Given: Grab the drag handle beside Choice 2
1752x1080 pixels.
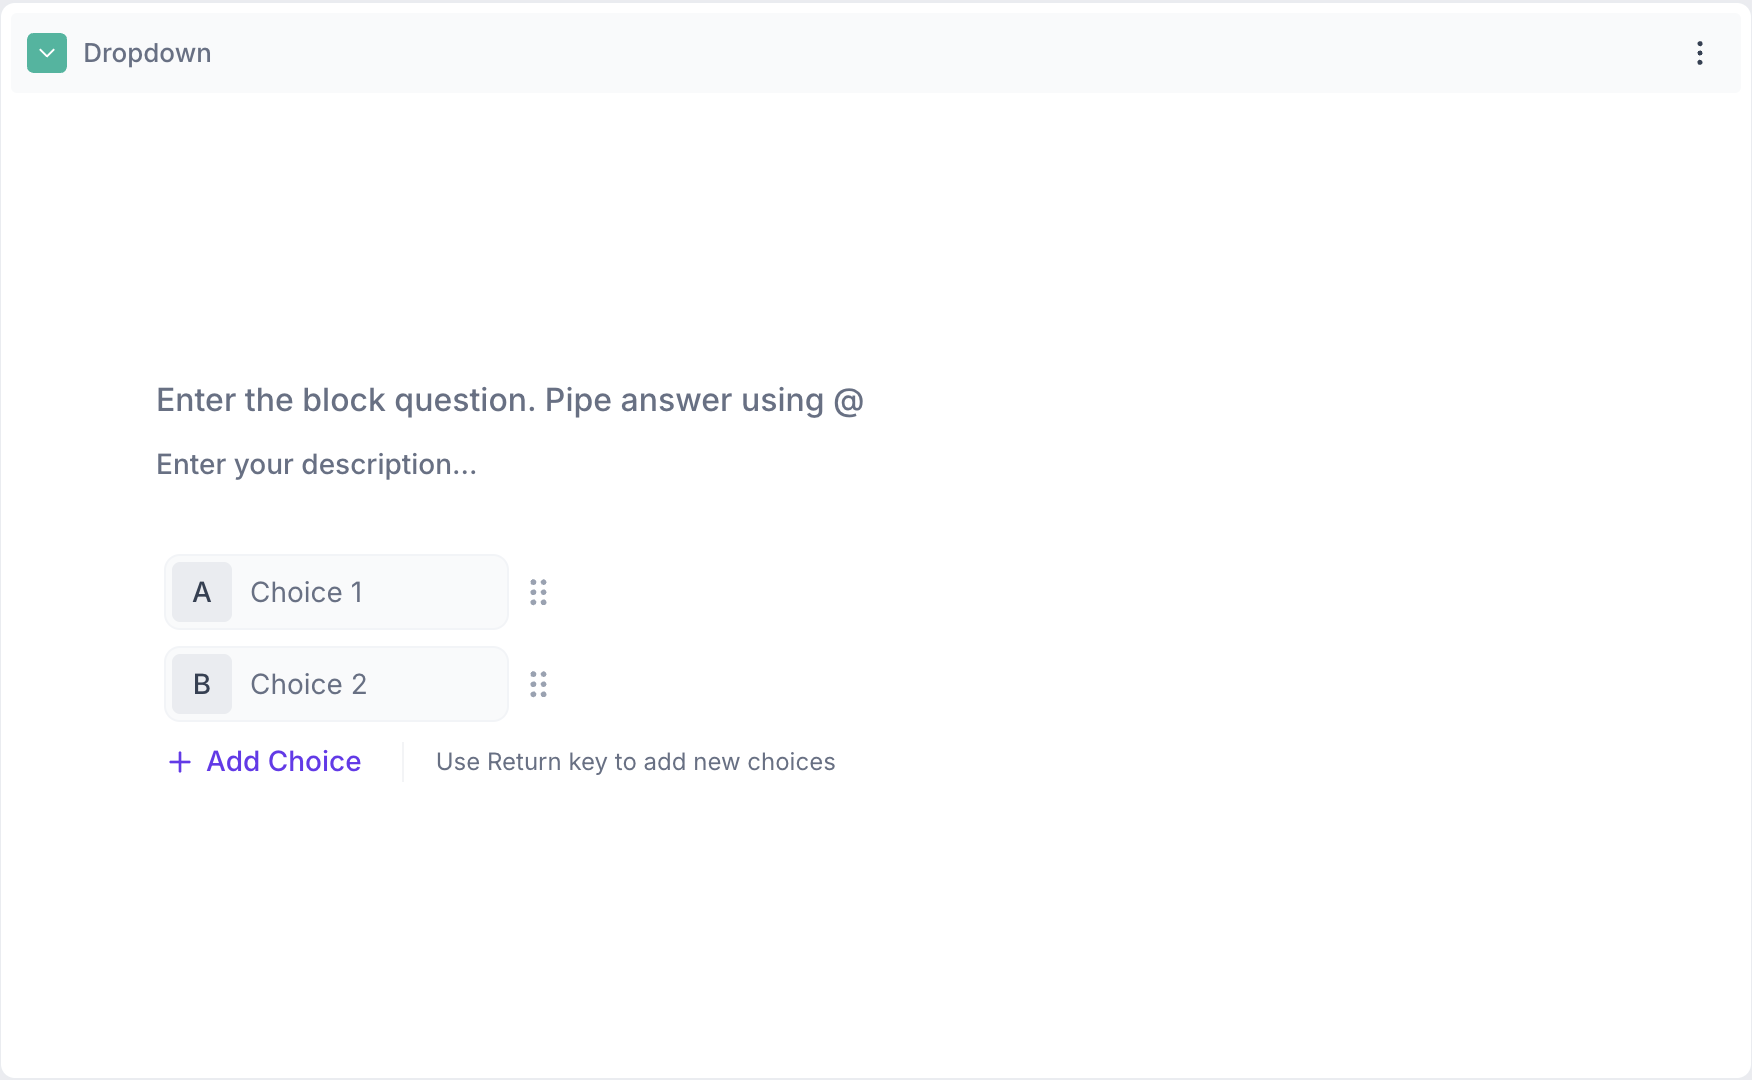Looking at the screenshot, I should [x=538, y=684].
